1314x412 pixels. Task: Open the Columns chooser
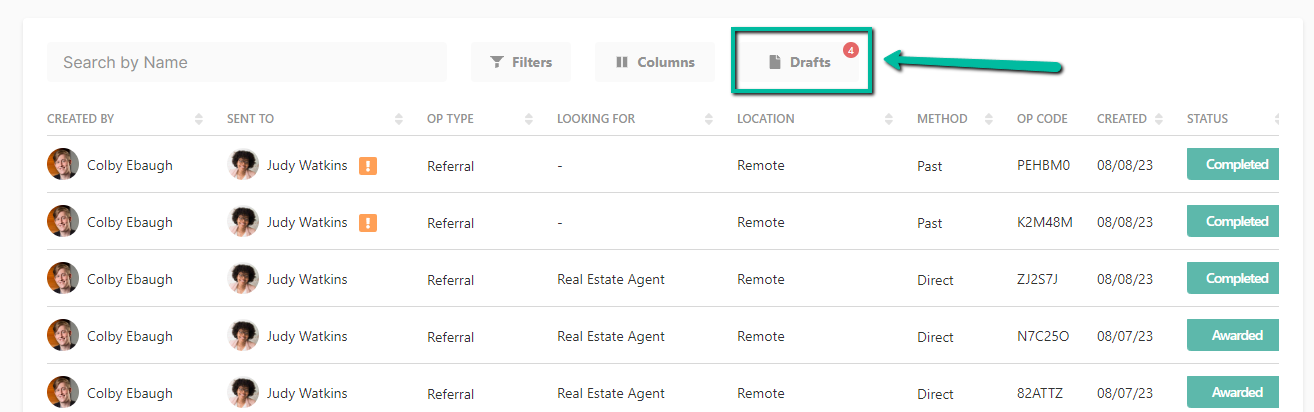coord(655,62)
